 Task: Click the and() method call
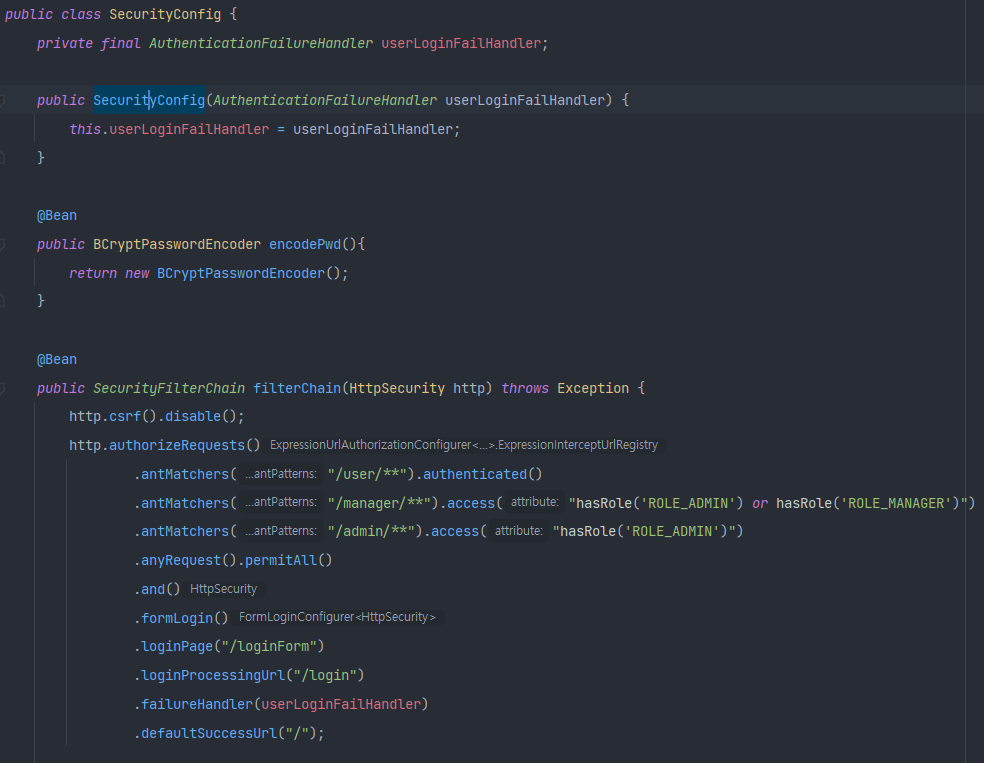click(161, 589)
